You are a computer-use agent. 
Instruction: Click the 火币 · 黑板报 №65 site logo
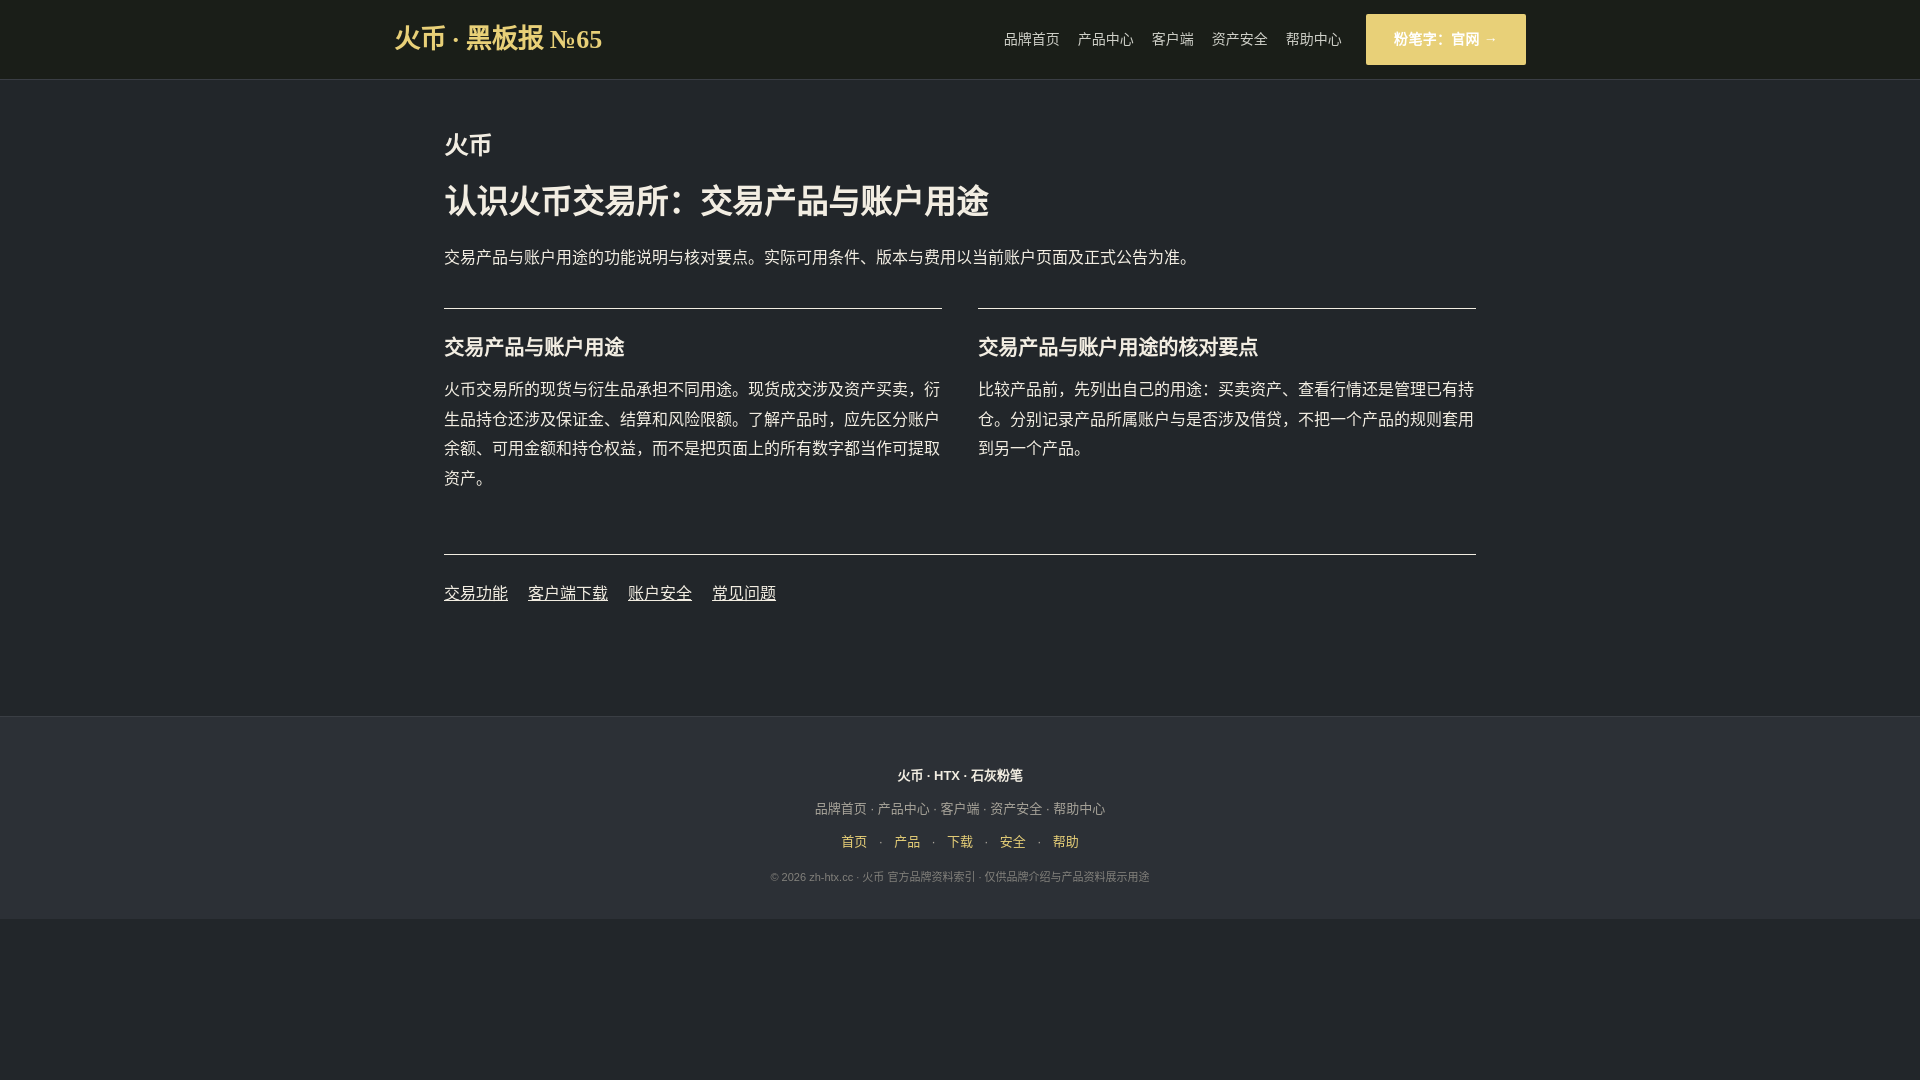tap(498, 39)
